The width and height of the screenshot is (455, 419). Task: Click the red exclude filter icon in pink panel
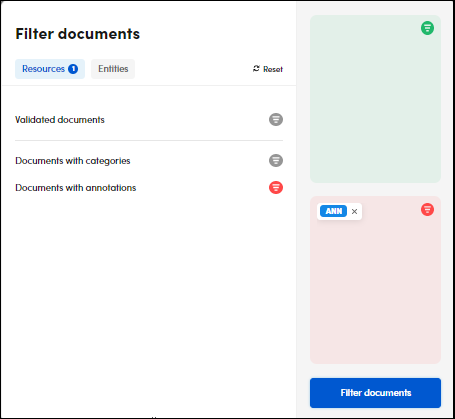[x=427, y=210]
